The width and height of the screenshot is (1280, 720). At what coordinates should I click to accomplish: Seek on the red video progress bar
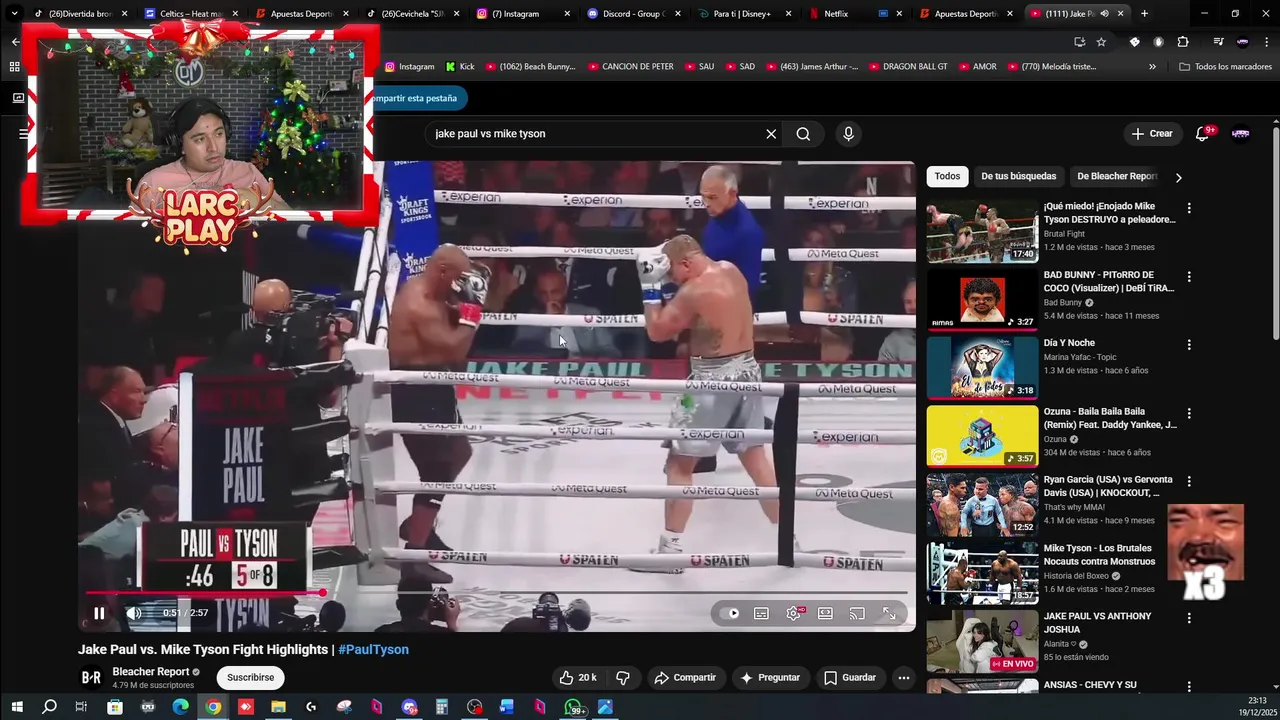(x=497, y=593)
